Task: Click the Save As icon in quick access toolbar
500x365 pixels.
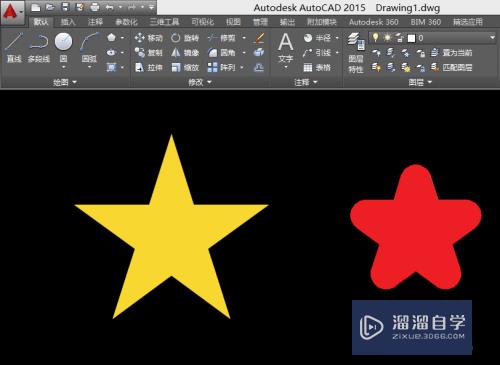Action: (x=80, y=7)
